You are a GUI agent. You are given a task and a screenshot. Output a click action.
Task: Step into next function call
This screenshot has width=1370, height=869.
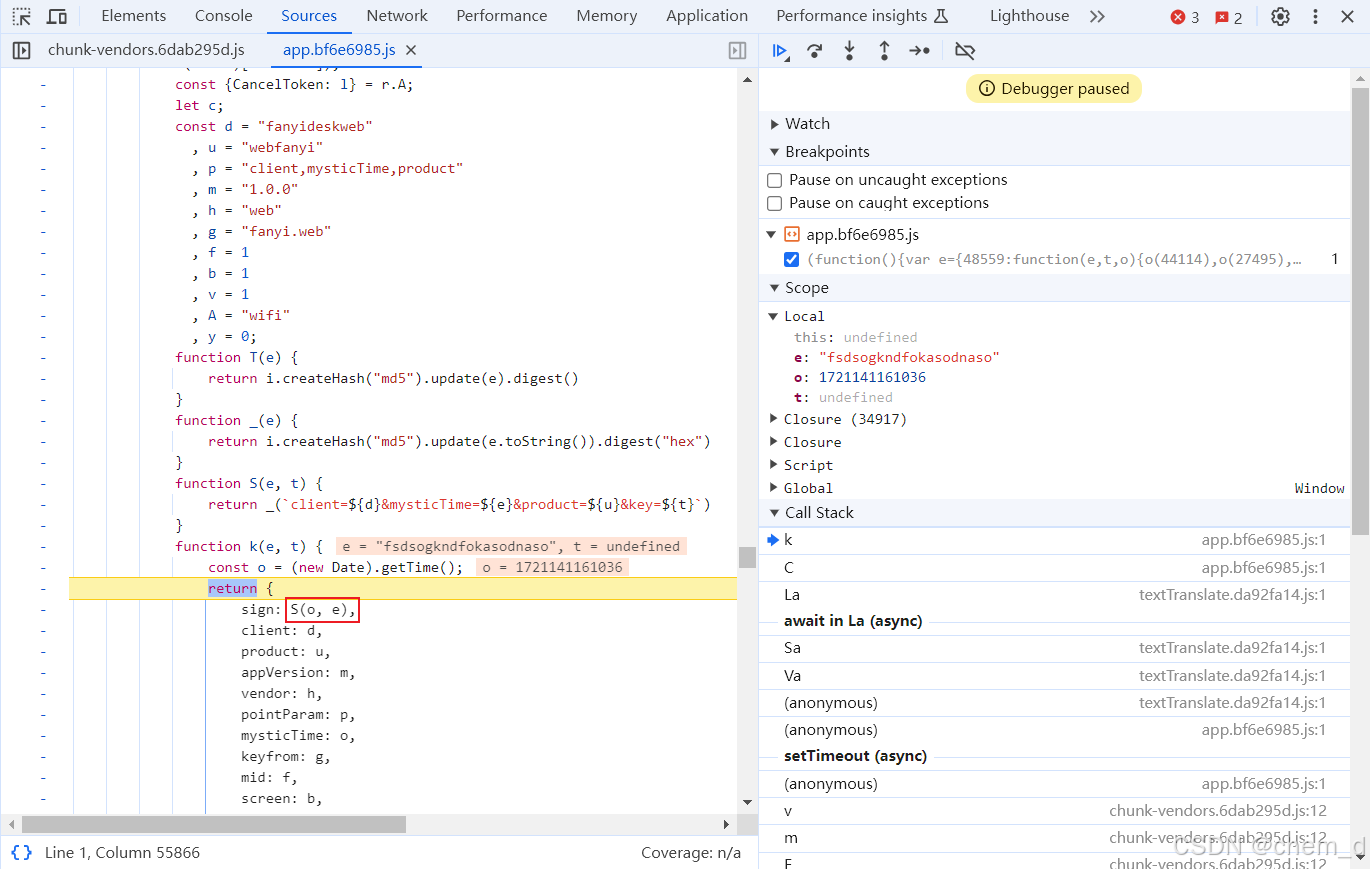849,51
